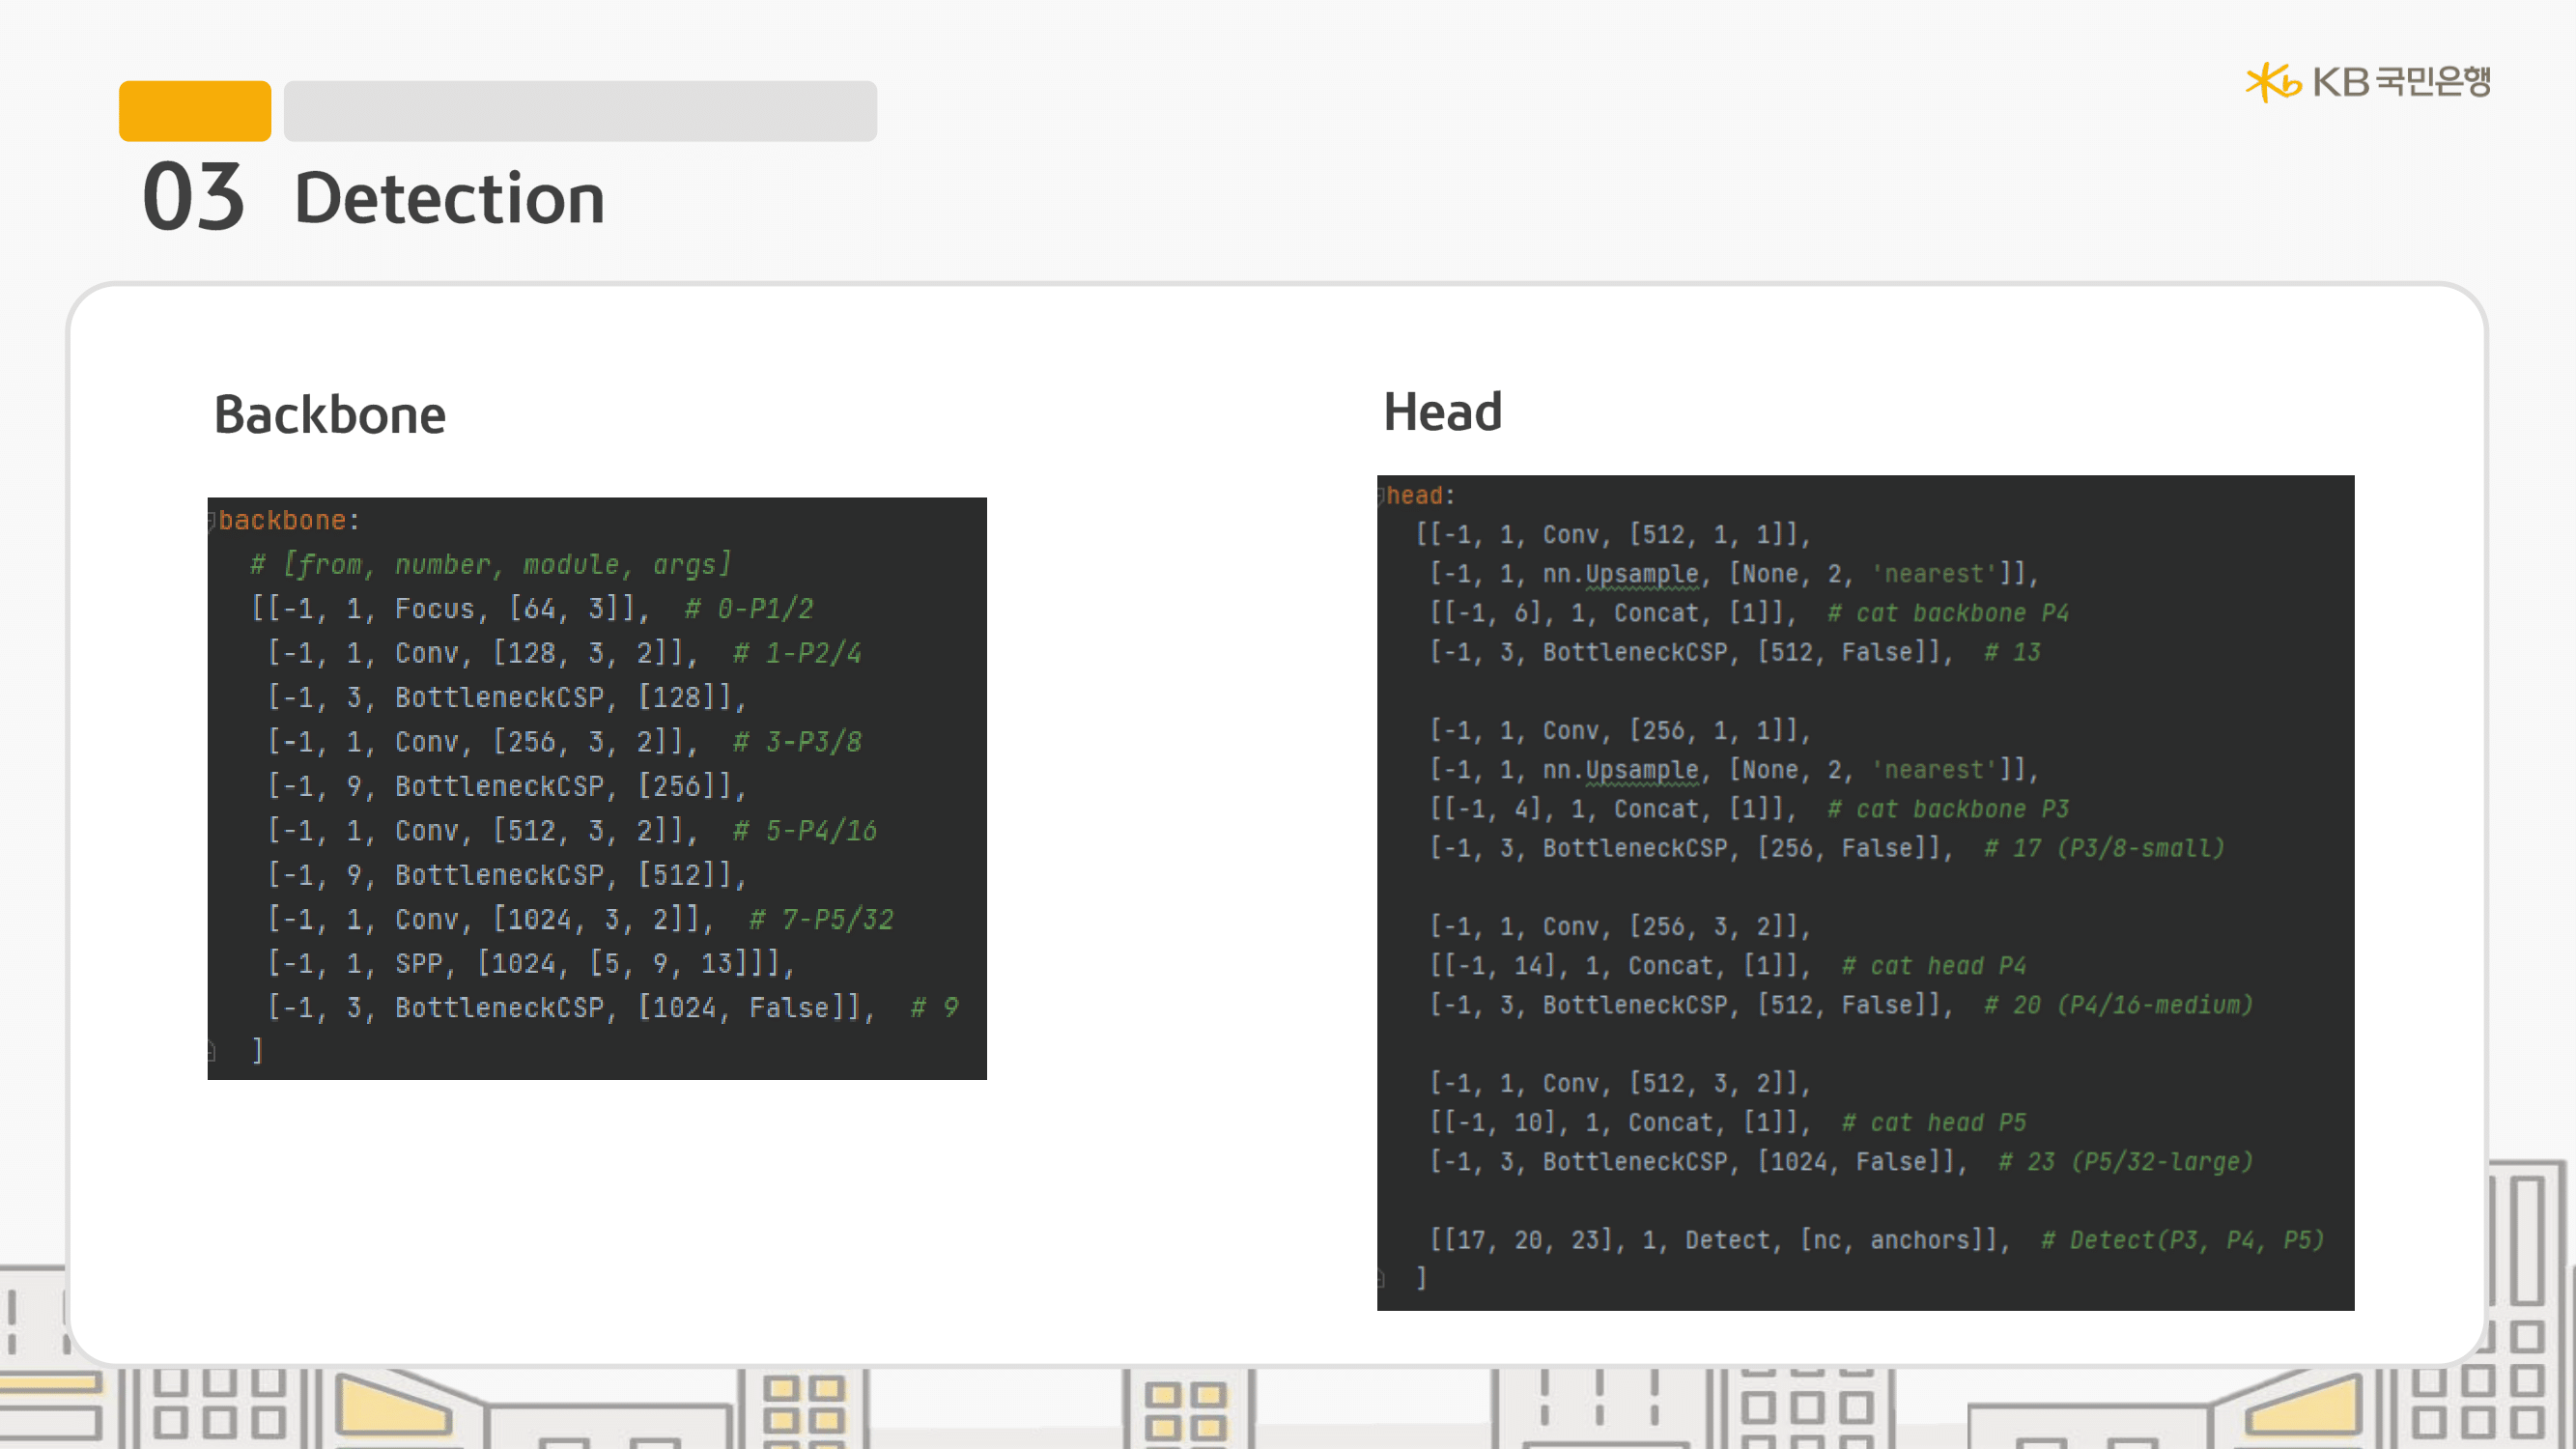This screenshot has width=2576, height=1449.
Task: Select the gray rounded bar in header
Action: click(x=580, y=111)
